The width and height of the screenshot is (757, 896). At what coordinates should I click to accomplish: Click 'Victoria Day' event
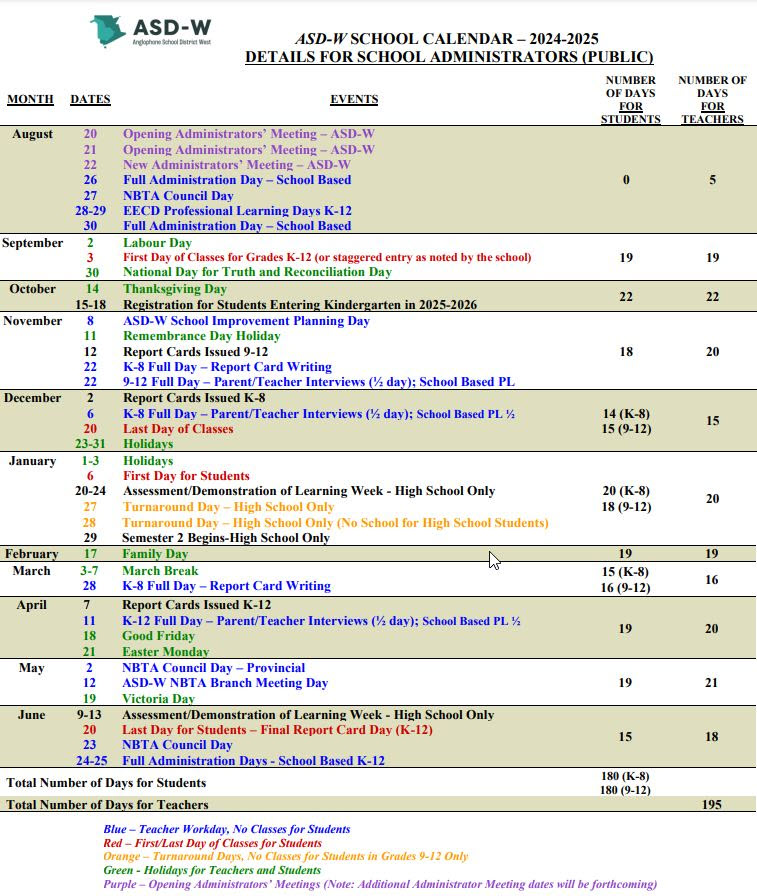tap(158, 698)
